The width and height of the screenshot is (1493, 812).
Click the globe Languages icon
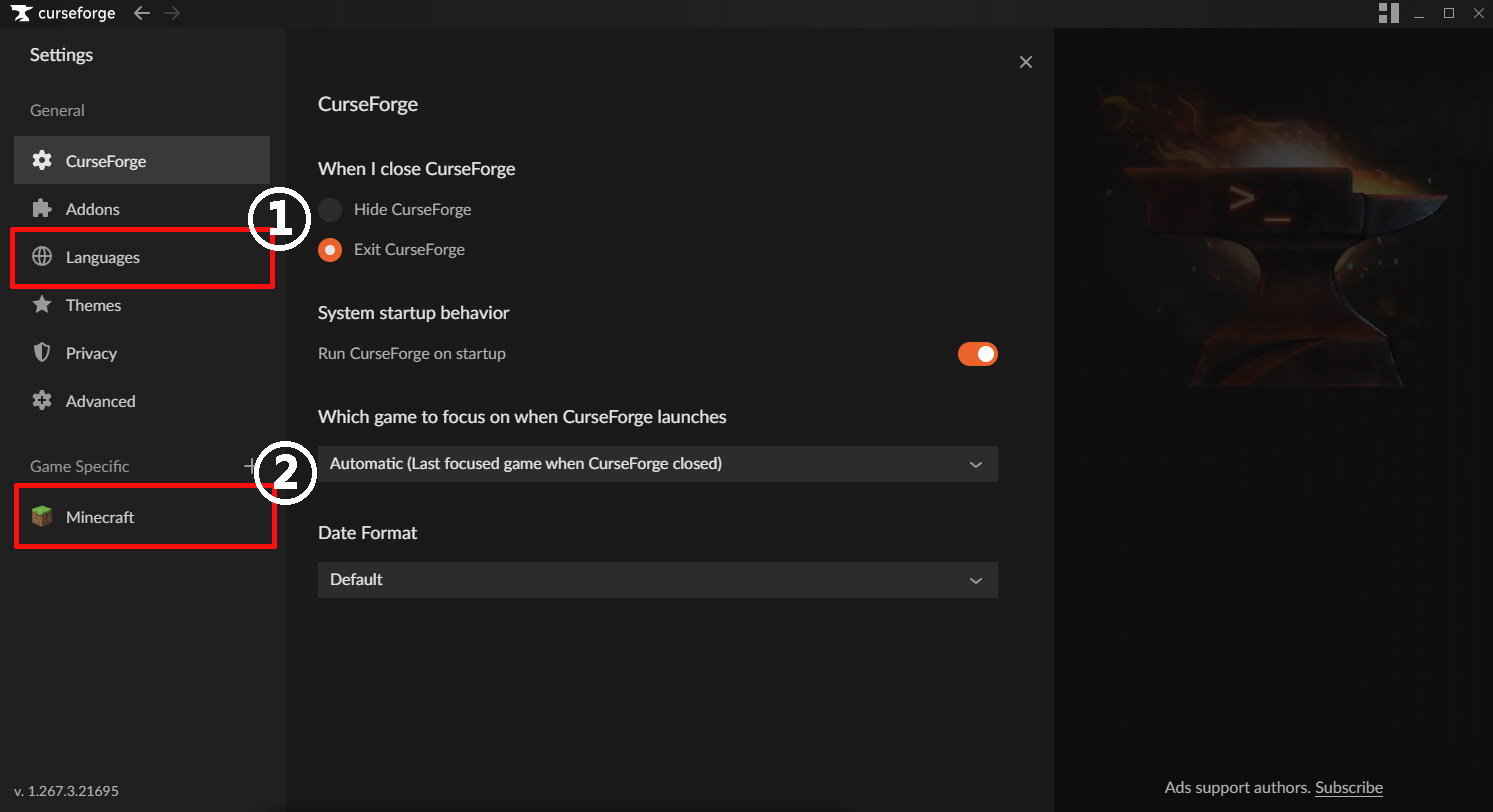[42, 256]
